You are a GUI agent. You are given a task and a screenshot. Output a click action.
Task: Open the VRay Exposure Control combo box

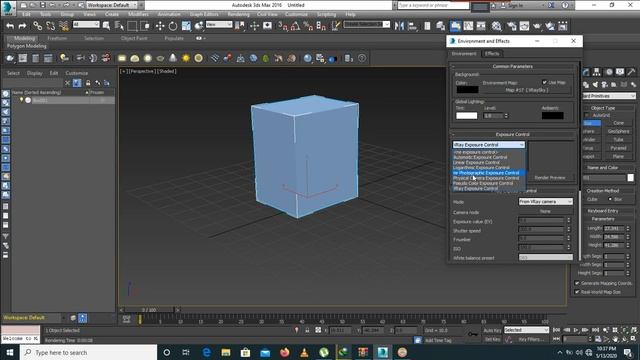point(489,144)
